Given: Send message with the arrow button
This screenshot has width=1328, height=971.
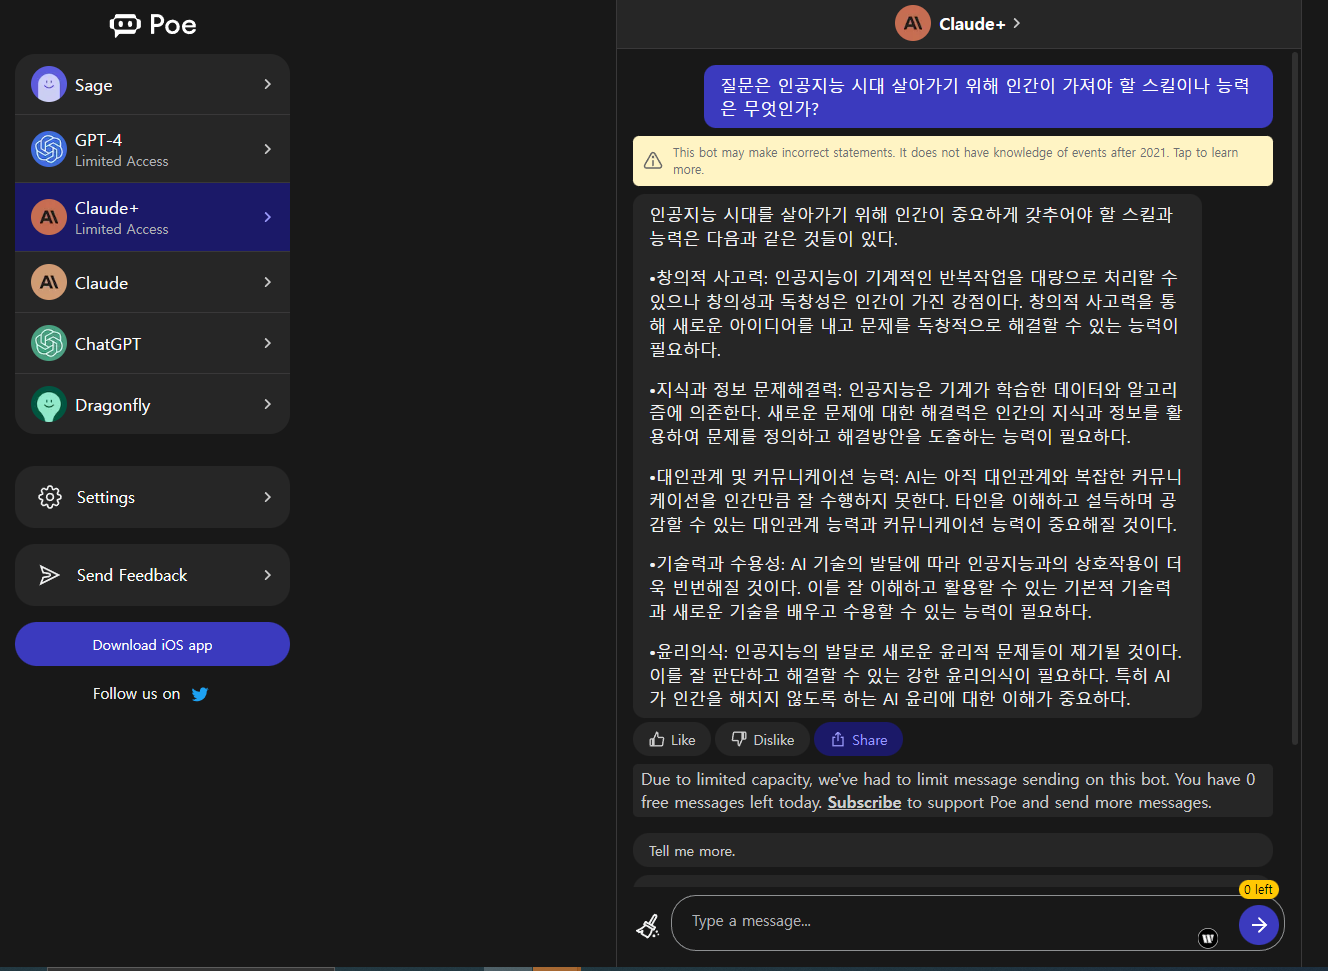Looking at the screenshot, I should [1259, 925].
